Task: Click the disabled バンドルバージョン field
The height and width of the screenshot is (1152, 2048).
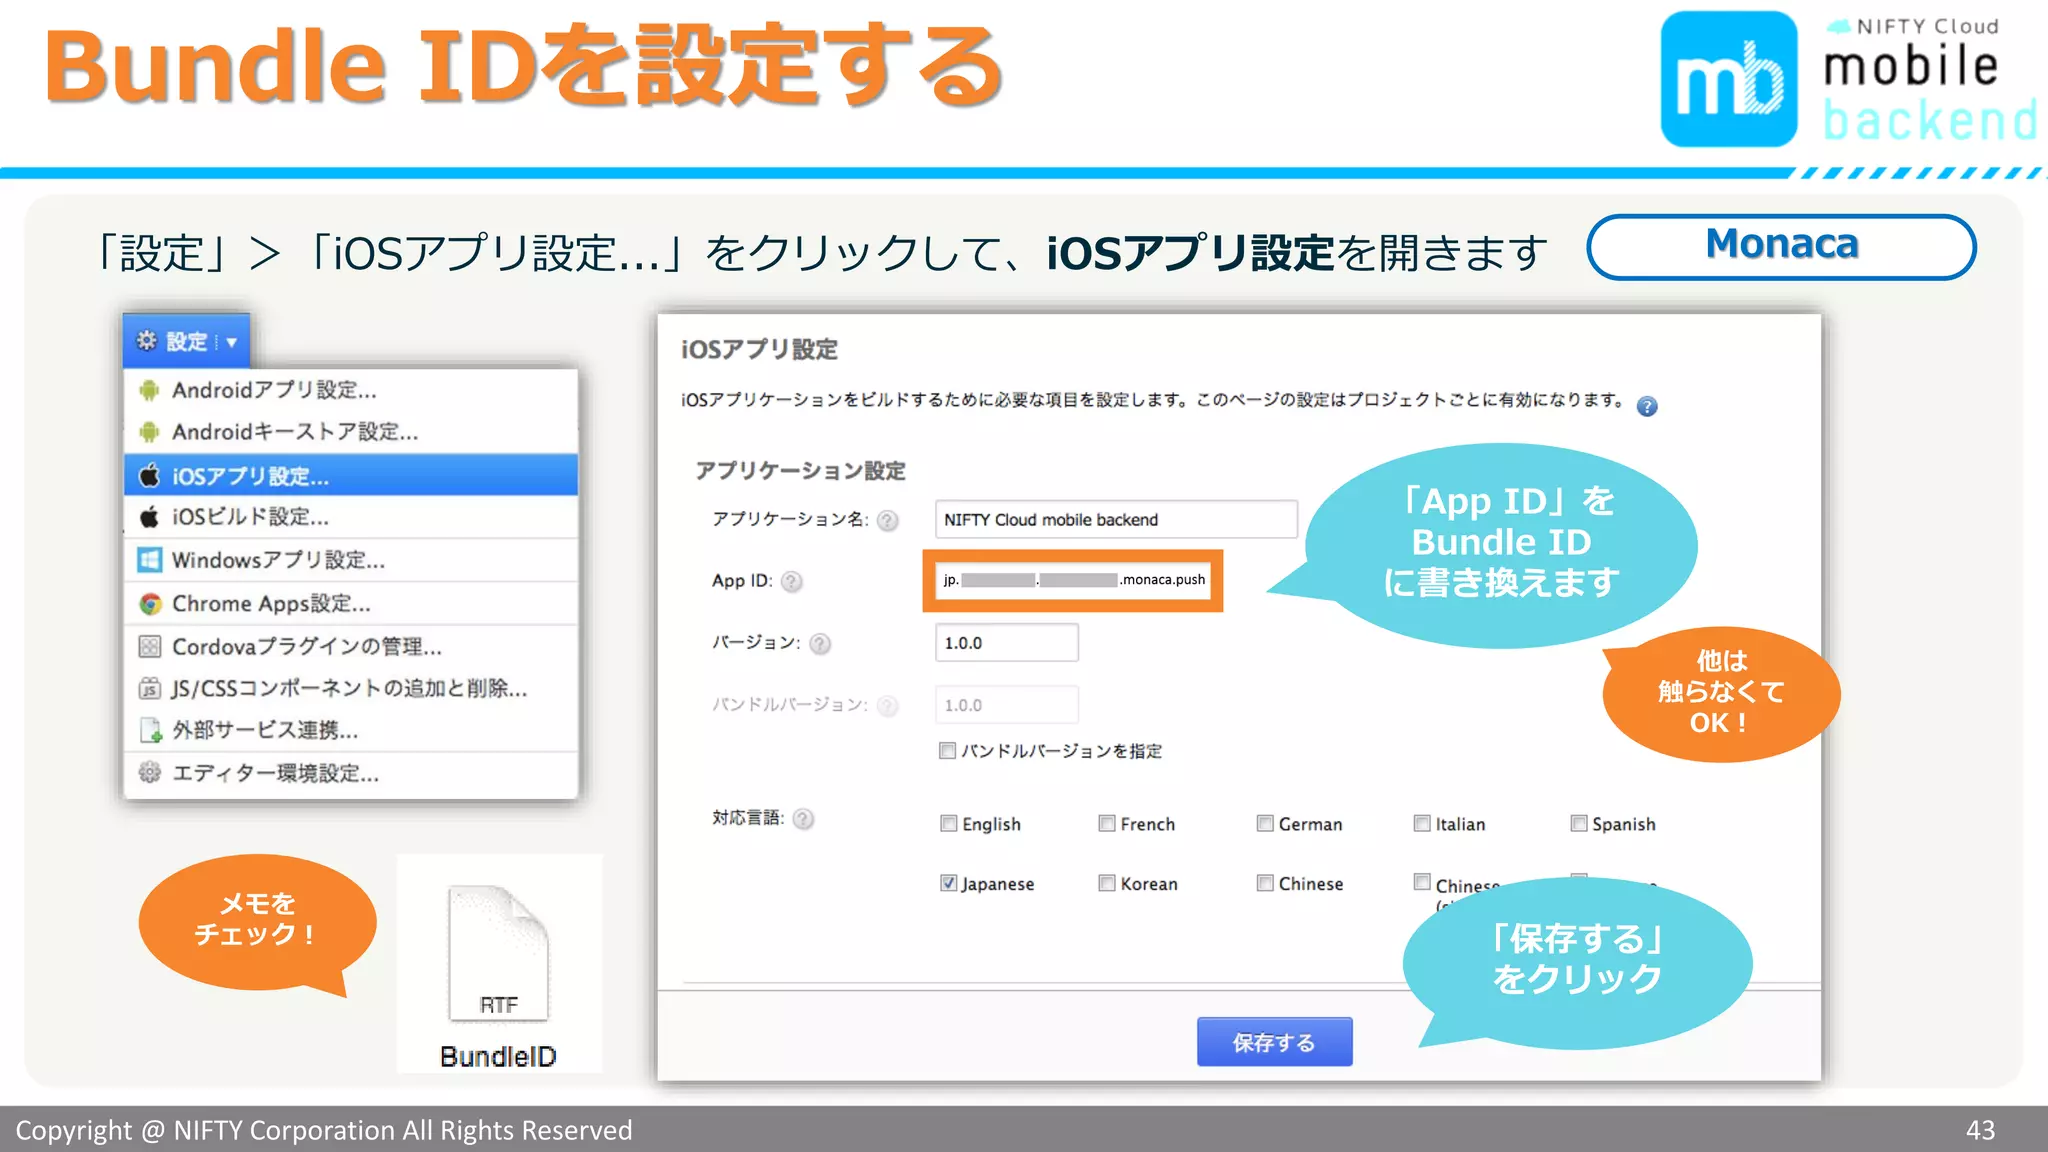Action: [1007, 705]
